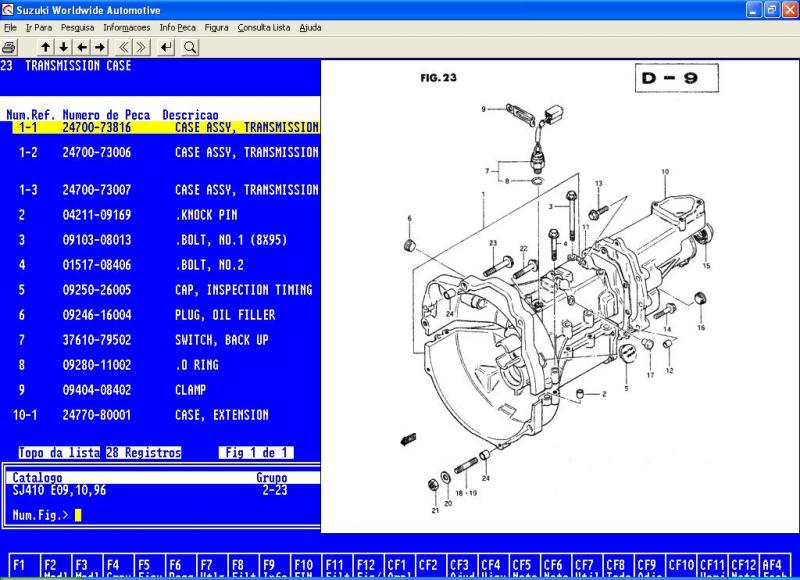Click the double left chevron button
Image resolution: width=800 pixels, height=580 pixels.
tap(123, 47)
